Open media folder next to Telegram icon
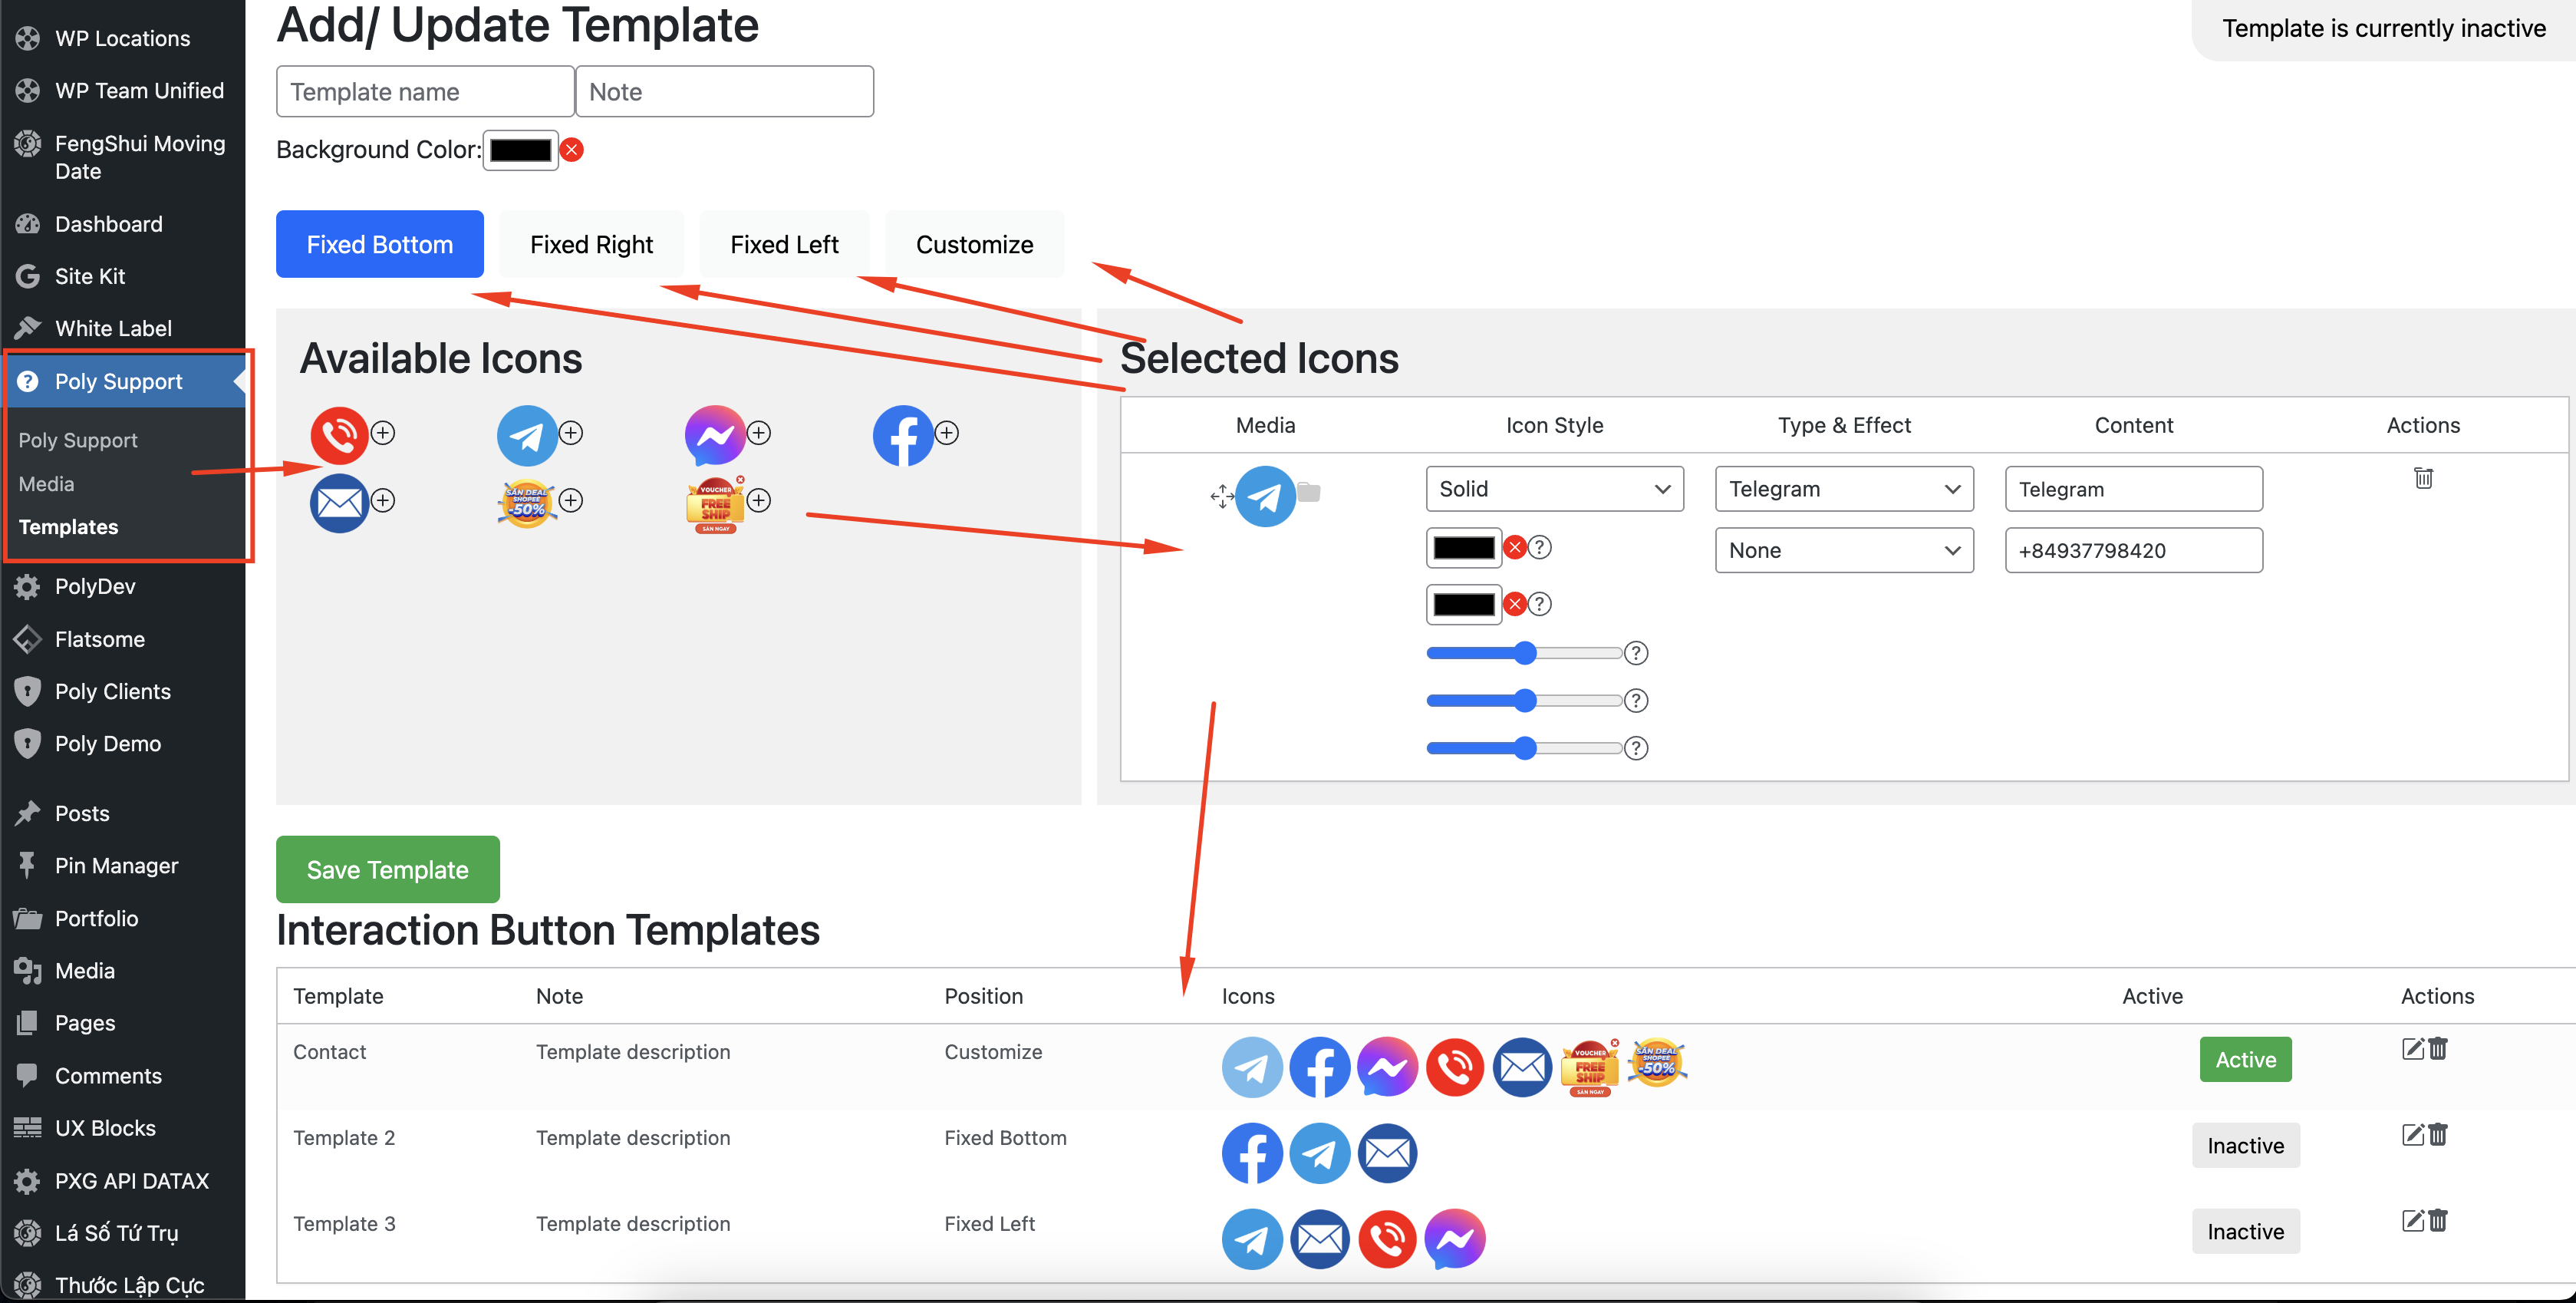 tap(1309, 492)
